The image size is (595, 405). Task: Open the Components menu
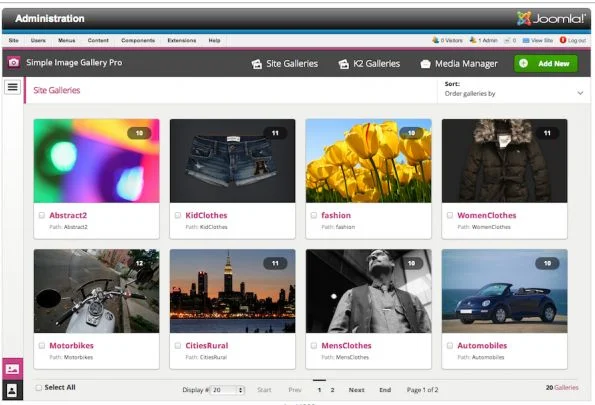(x=138, y=40)
